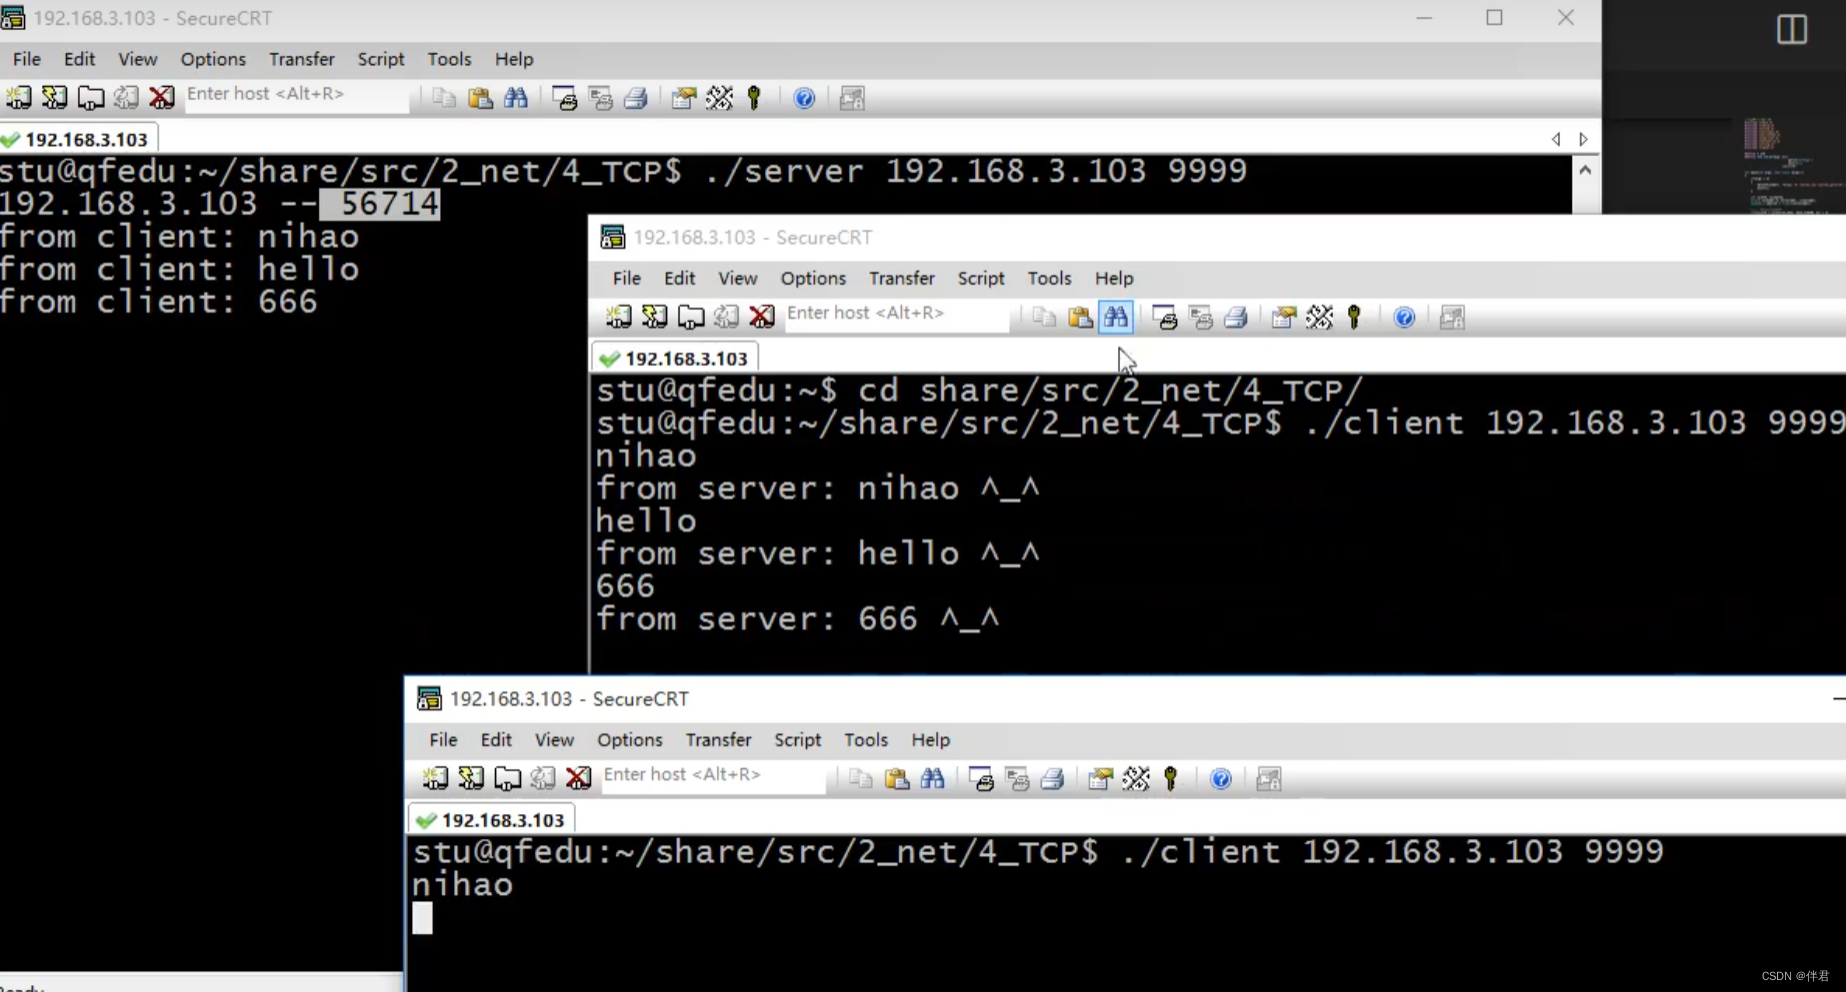This screenshot has width=1846, height=992.
Task: Click title bar of bottom SecureCRT window
Action: tap(1125, 699)
